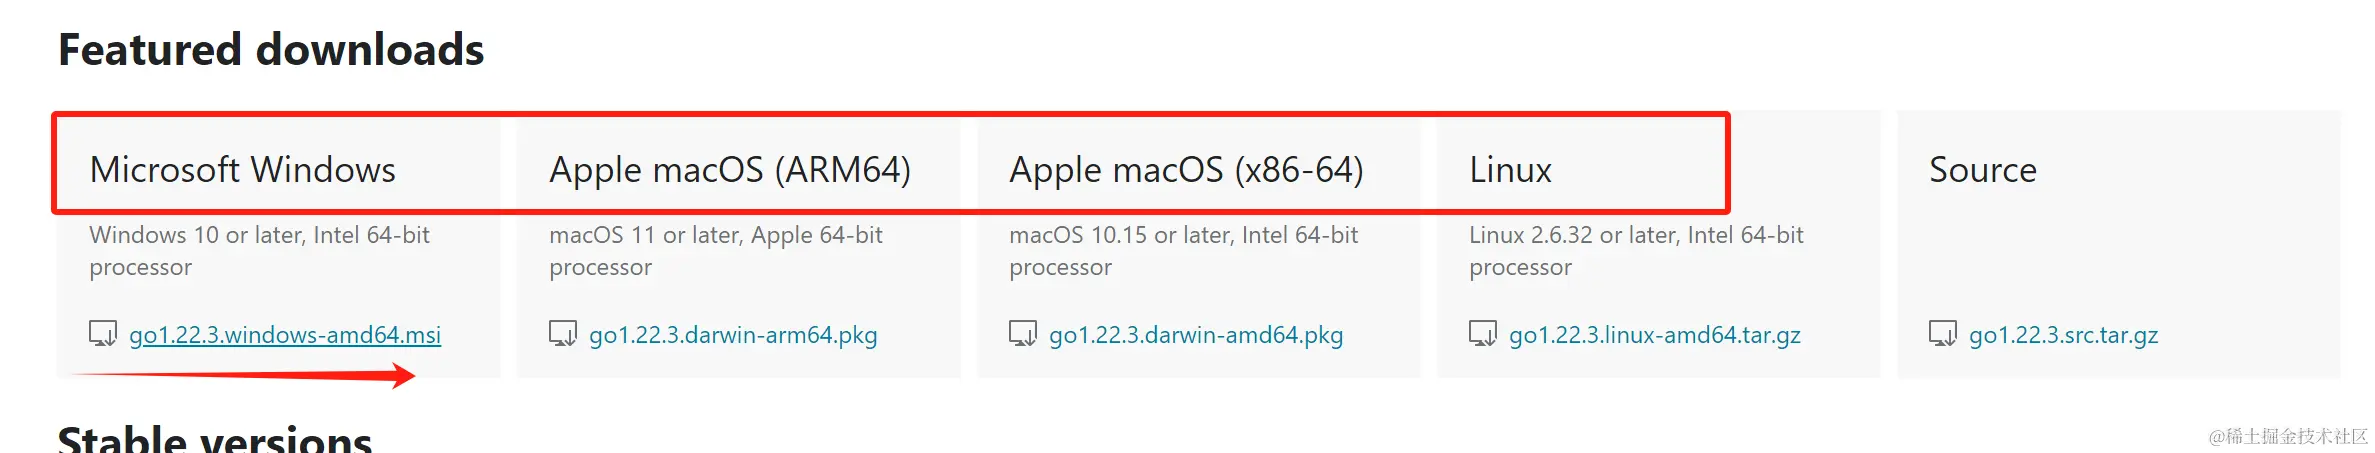Screen dimensions: 2375x453
Task: Get the go1.22.3.linux-amd64.tar.gz archive
Action: tap(1655, 335)
